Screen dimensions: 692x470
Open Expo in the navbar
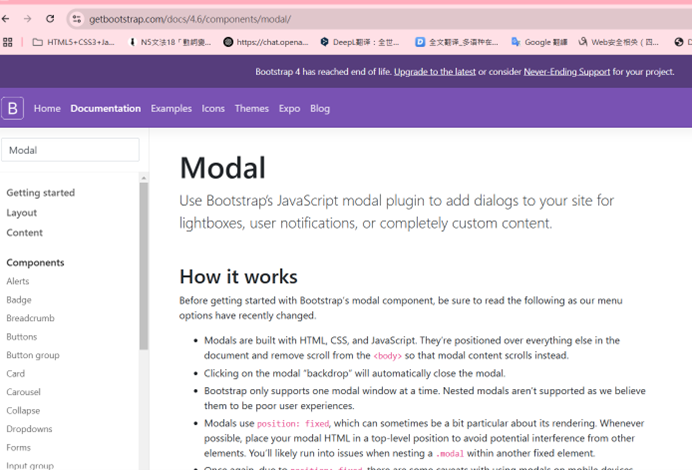tap(290, 109)
